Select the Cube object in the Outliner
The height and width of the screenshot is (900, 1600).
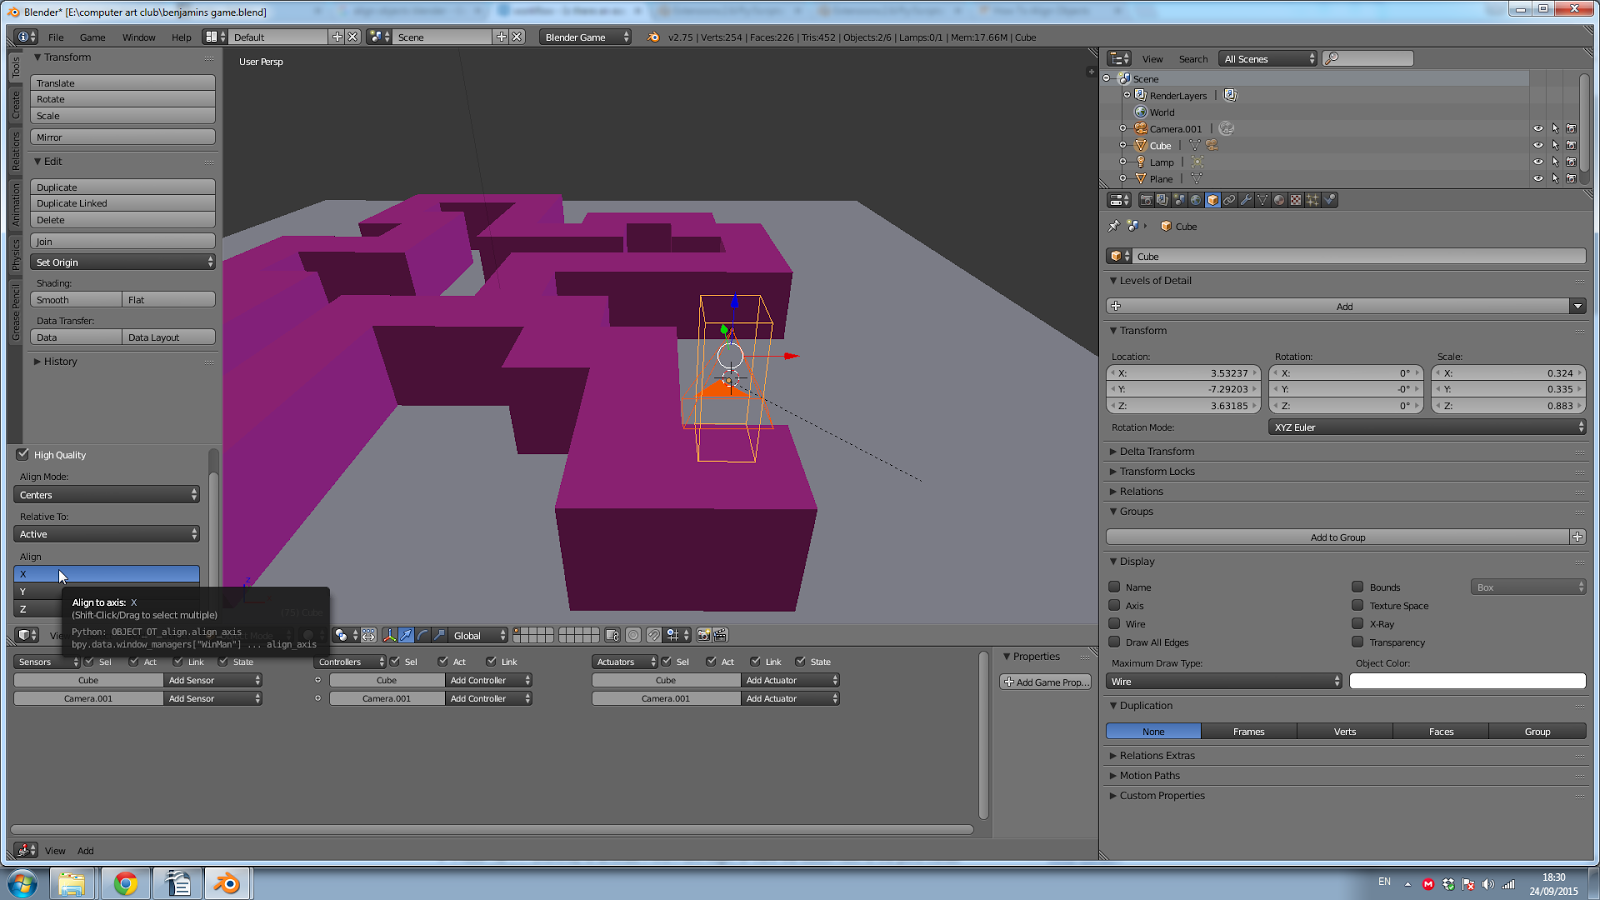(x=1160, y=145)
